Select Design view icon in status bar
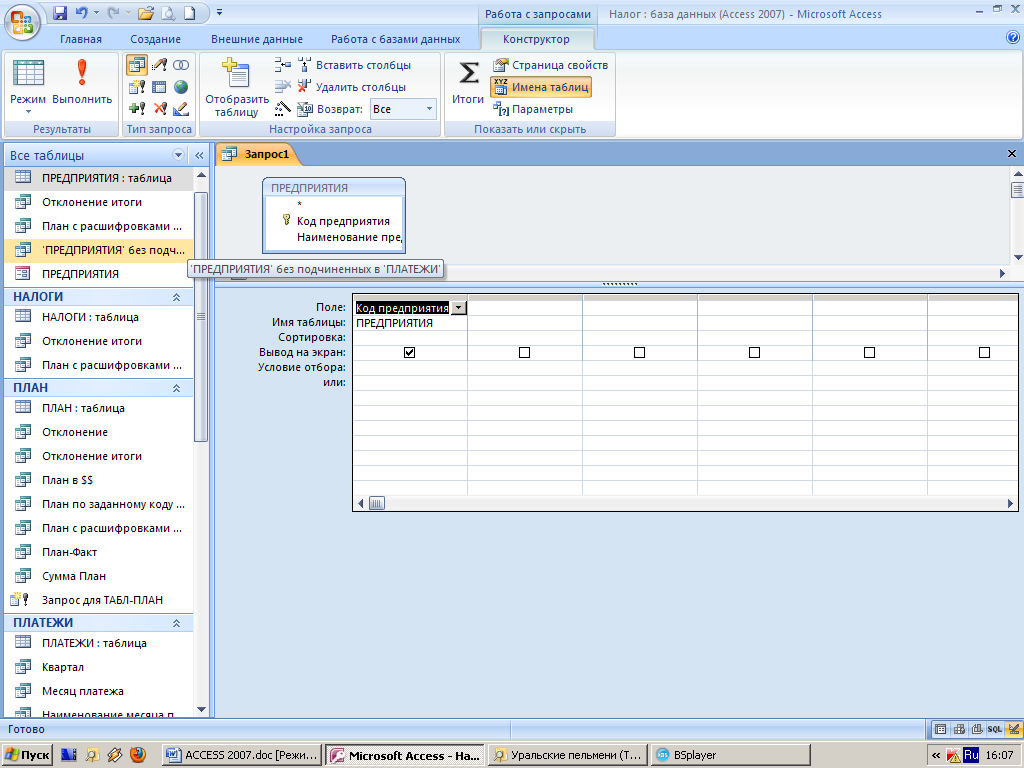The width and height of the screenshot is (1024, 768). [x=1014, y=729]
